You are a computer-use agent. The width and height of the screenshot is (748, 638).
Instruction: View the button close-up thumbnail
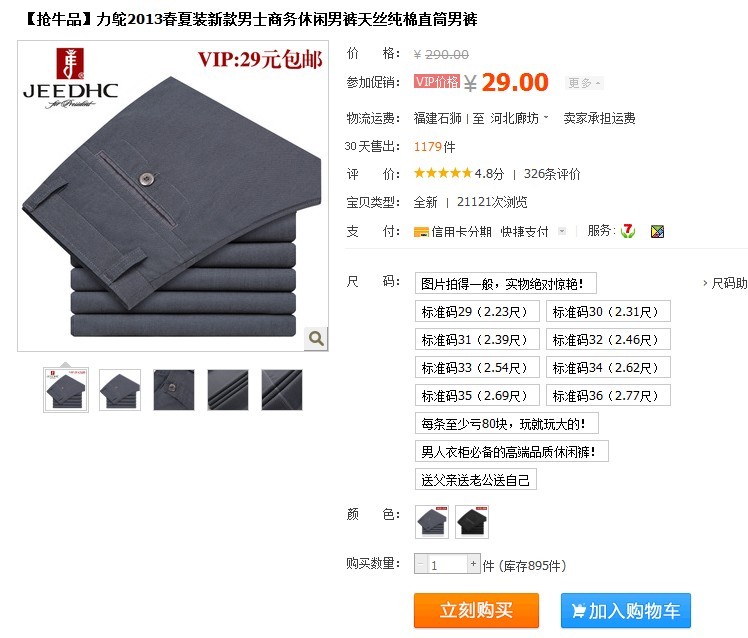[x=174, y=390]
